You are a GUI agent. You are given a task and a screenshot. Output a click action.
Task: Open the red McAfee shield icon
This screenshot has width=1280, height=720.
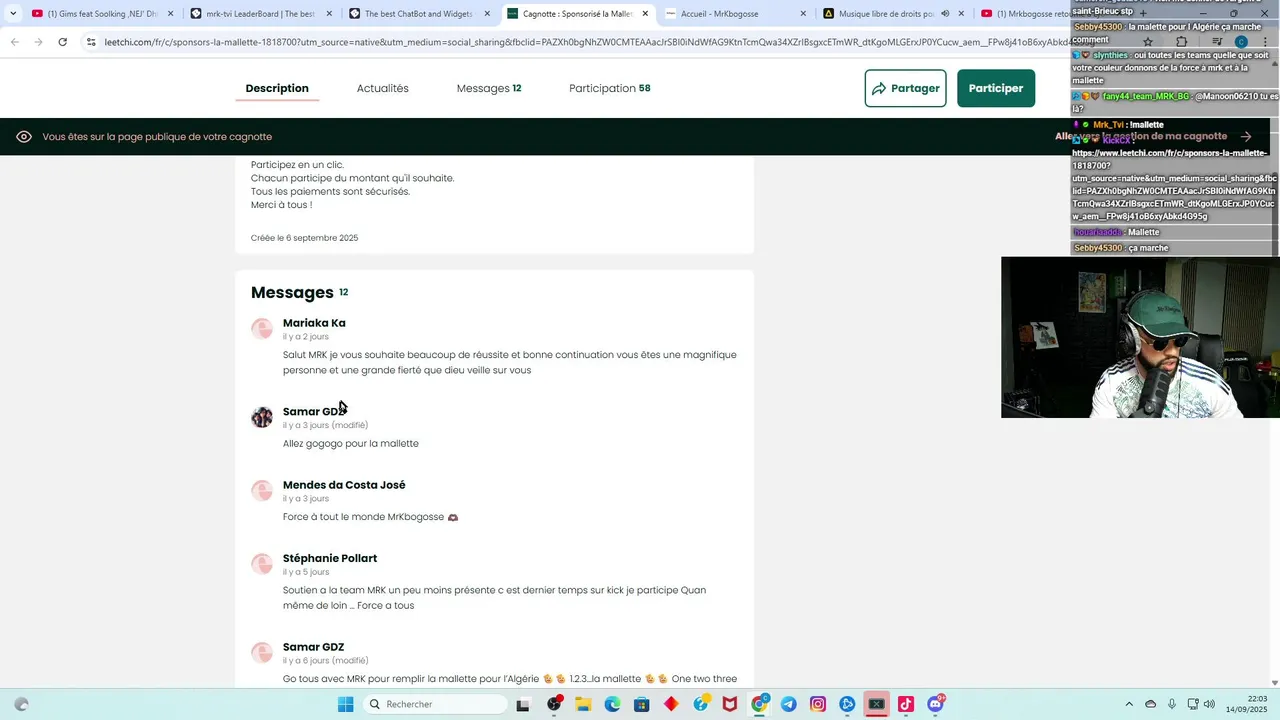730,704
